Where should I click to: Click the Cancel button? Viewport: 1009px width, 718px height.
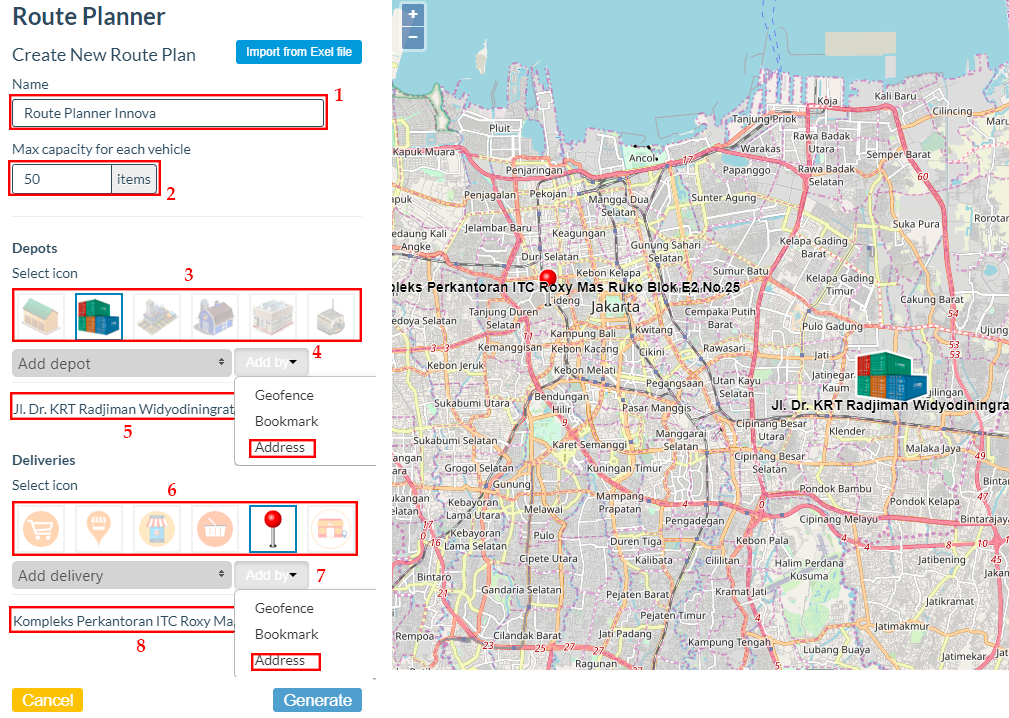[x=47, y=700]
